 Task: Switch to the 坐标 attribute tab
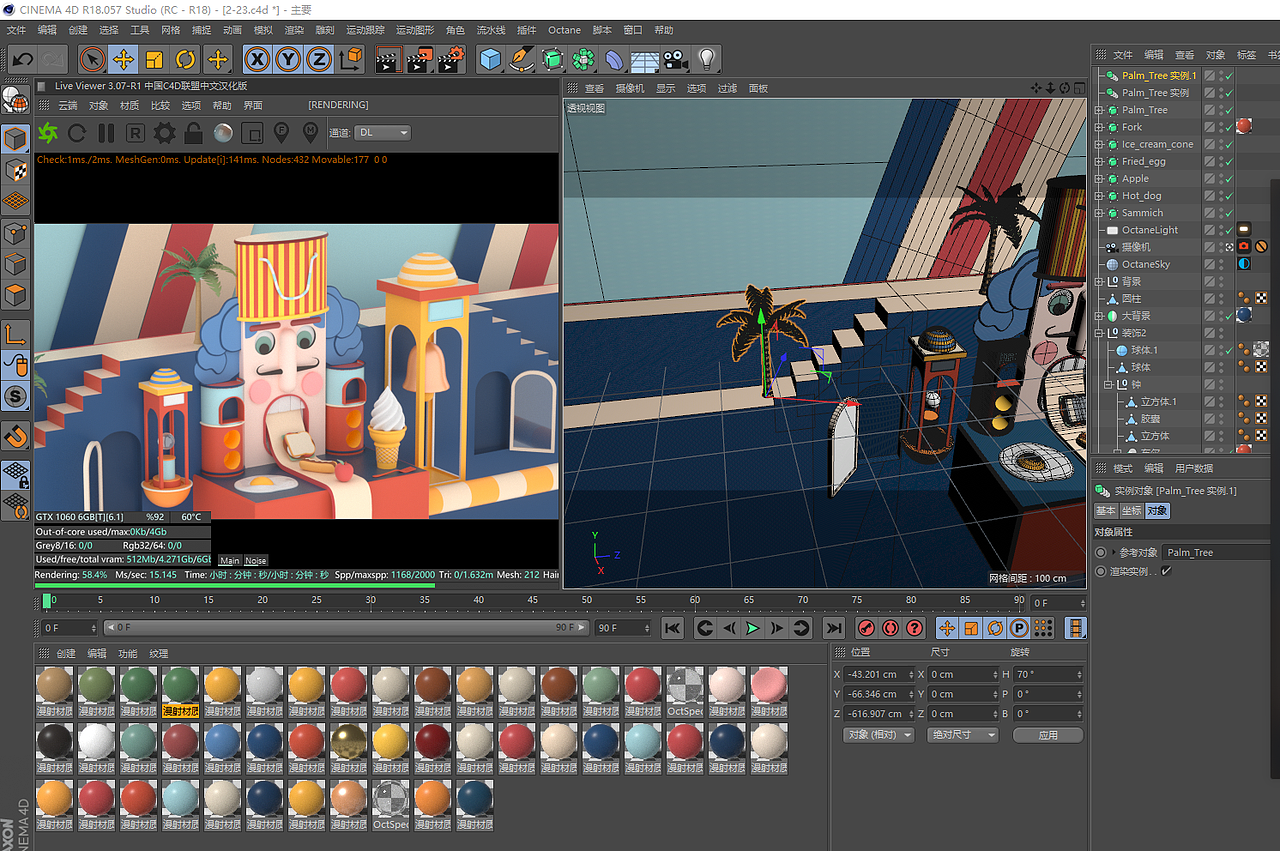1130,511
